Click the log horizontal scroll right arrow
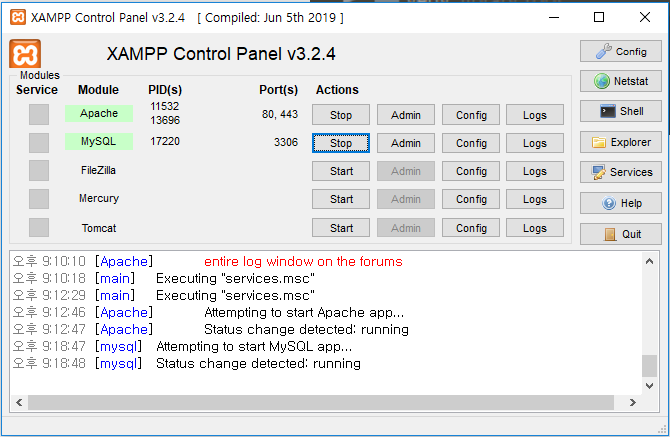This screenshot has width=670, height=437. (x=633, y=402)
